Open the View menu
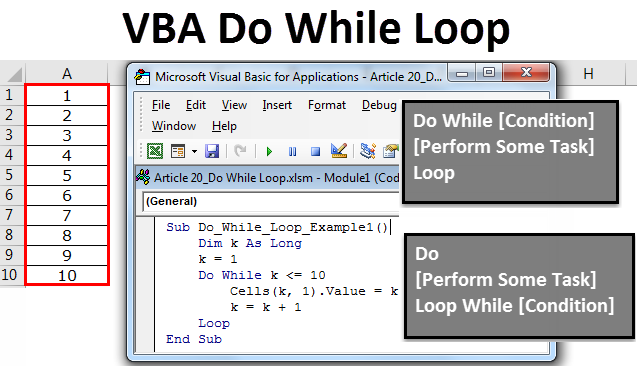 tap(234, 105)
